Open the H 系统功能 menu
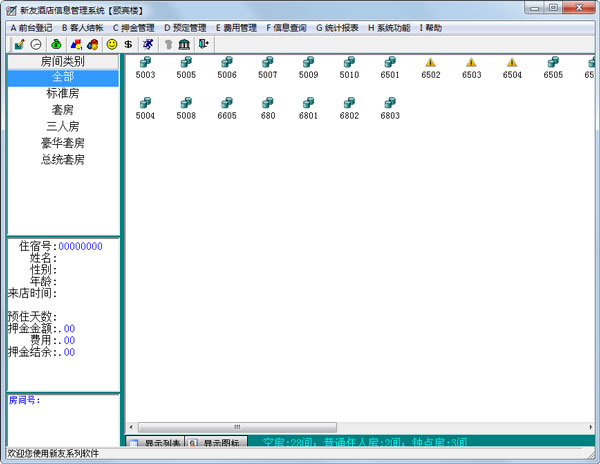Screen dimensions: 600x464 coord(389,28)
